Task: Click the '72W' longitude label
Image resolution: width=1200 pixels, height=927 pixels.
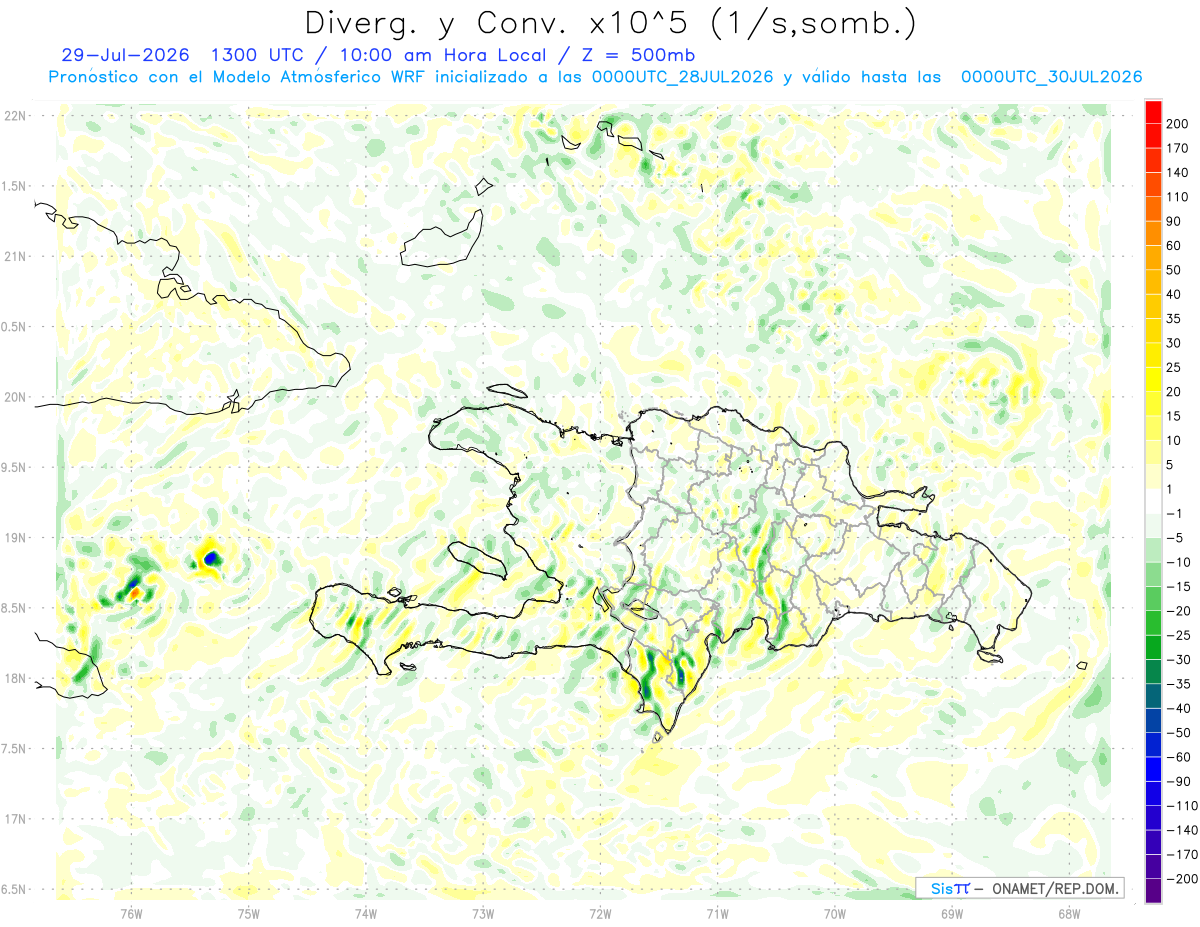Action: tap(600, 913)
